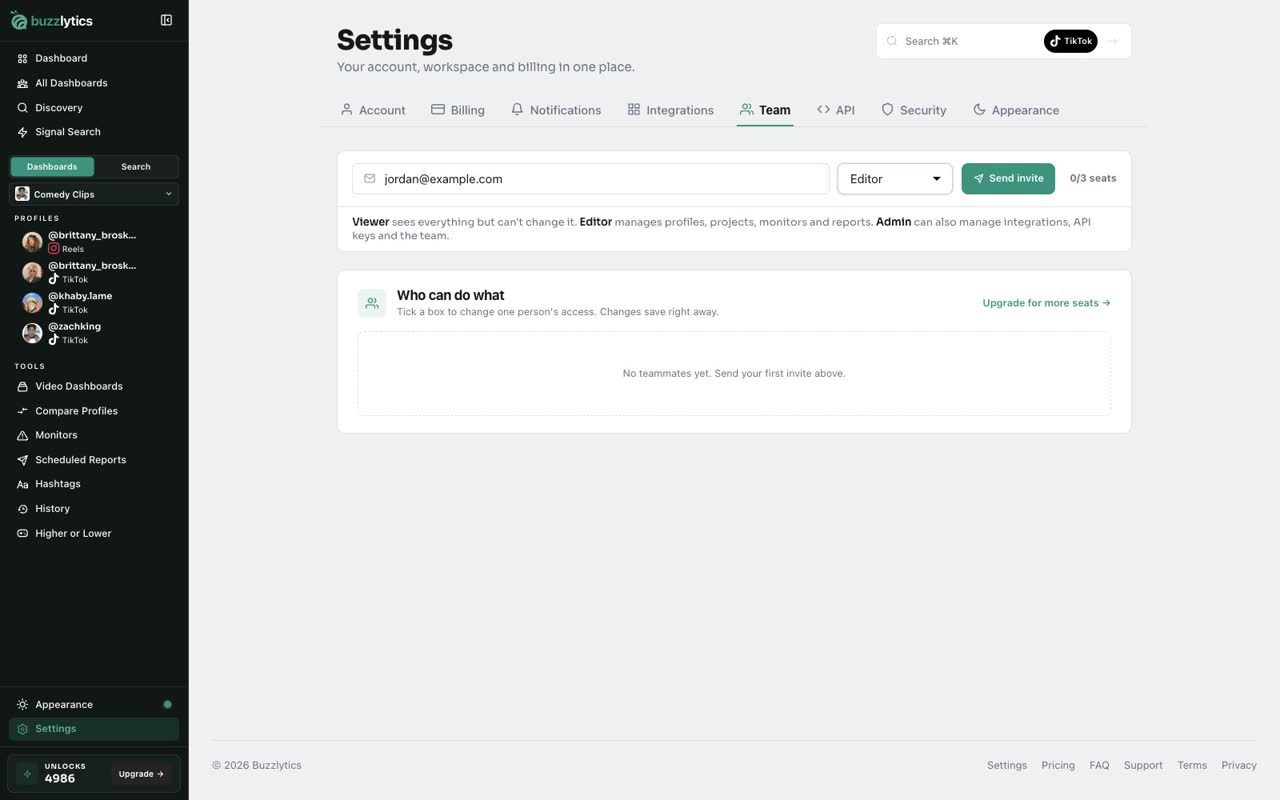The image size is (1280, 800).
Task: Select the @zachking TikTok profile
Action: (x=94, y=333)
